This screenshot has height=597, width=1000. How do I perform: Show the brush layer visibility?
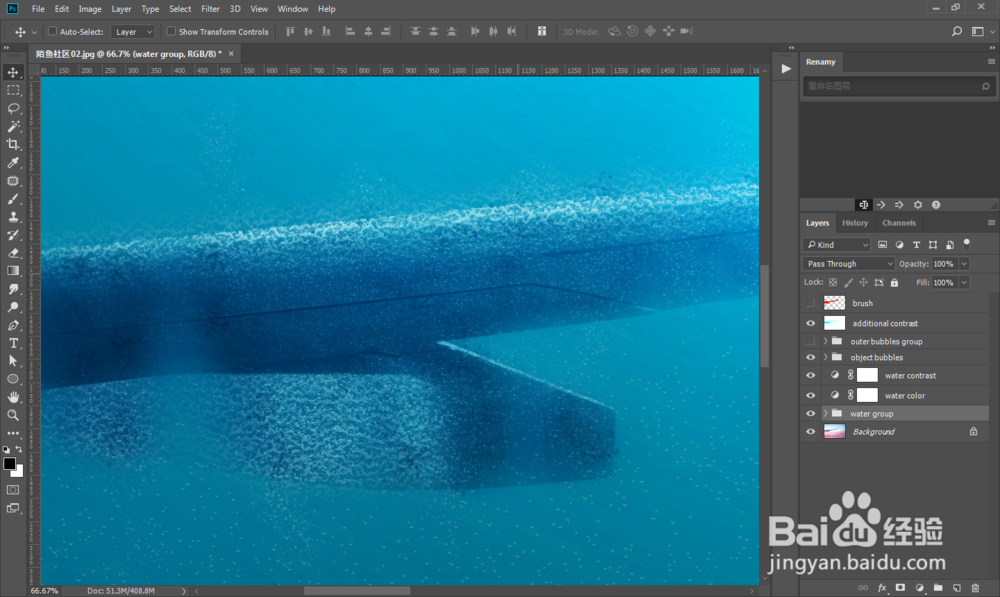pos(811,303)
